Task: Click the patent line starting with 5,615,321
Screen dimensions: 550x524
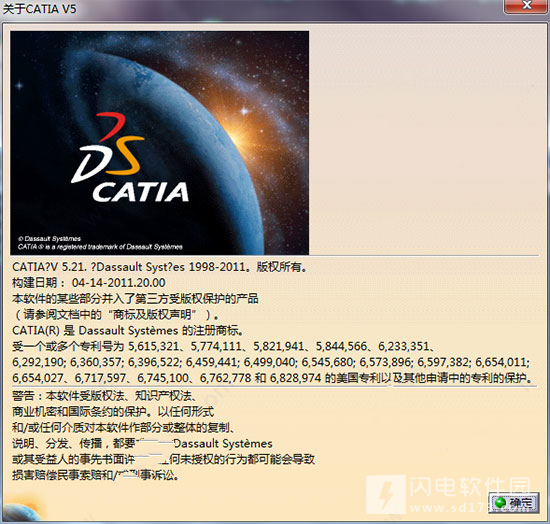Action: click(223, 347)
